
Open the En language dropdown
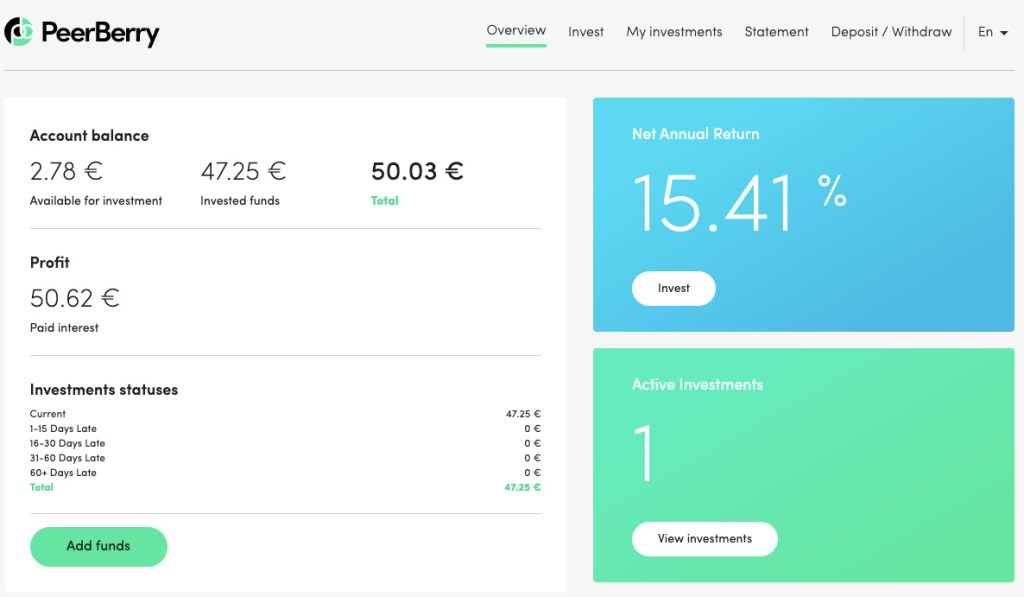985,31
